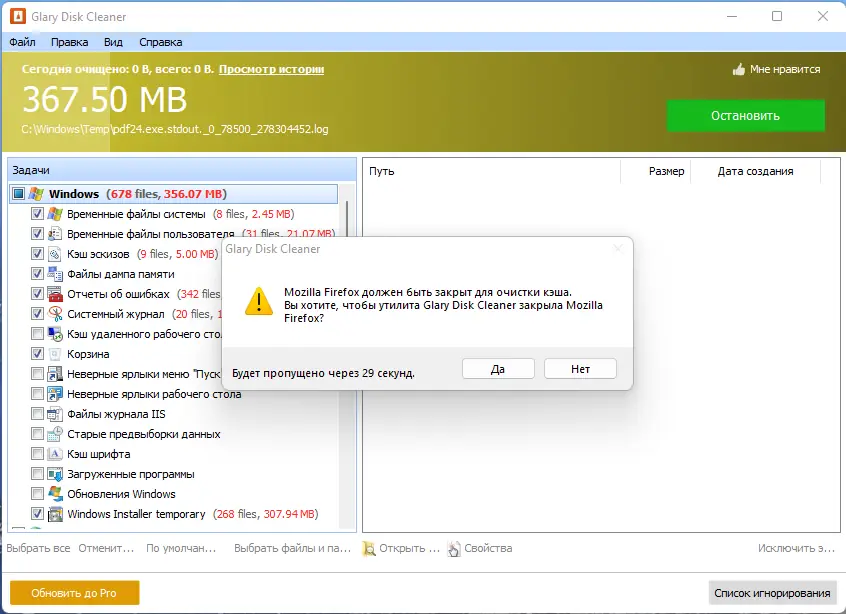
Task: Click the Обновить до Pro button
Action: [x=74, y=593]
